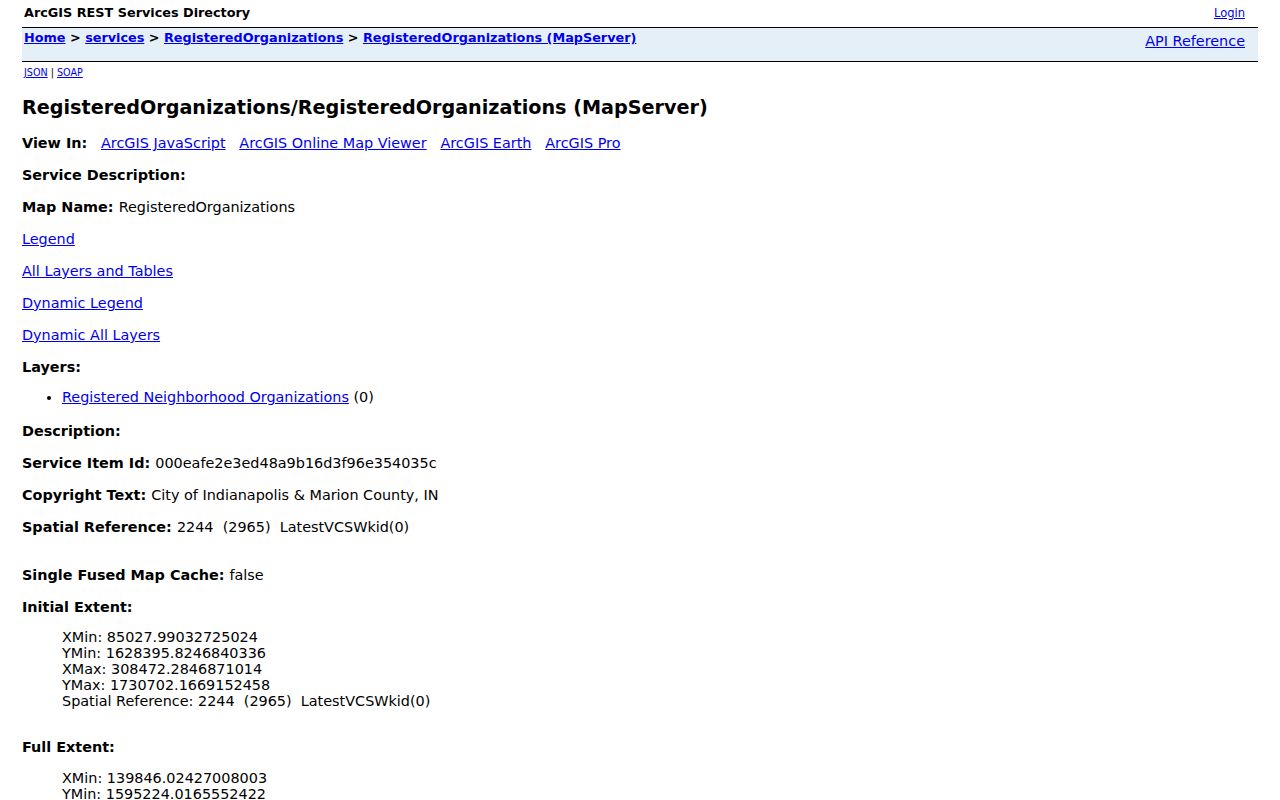Click the View In label
The height and width of the screenshot is (800, 1280).
point(54,143)
